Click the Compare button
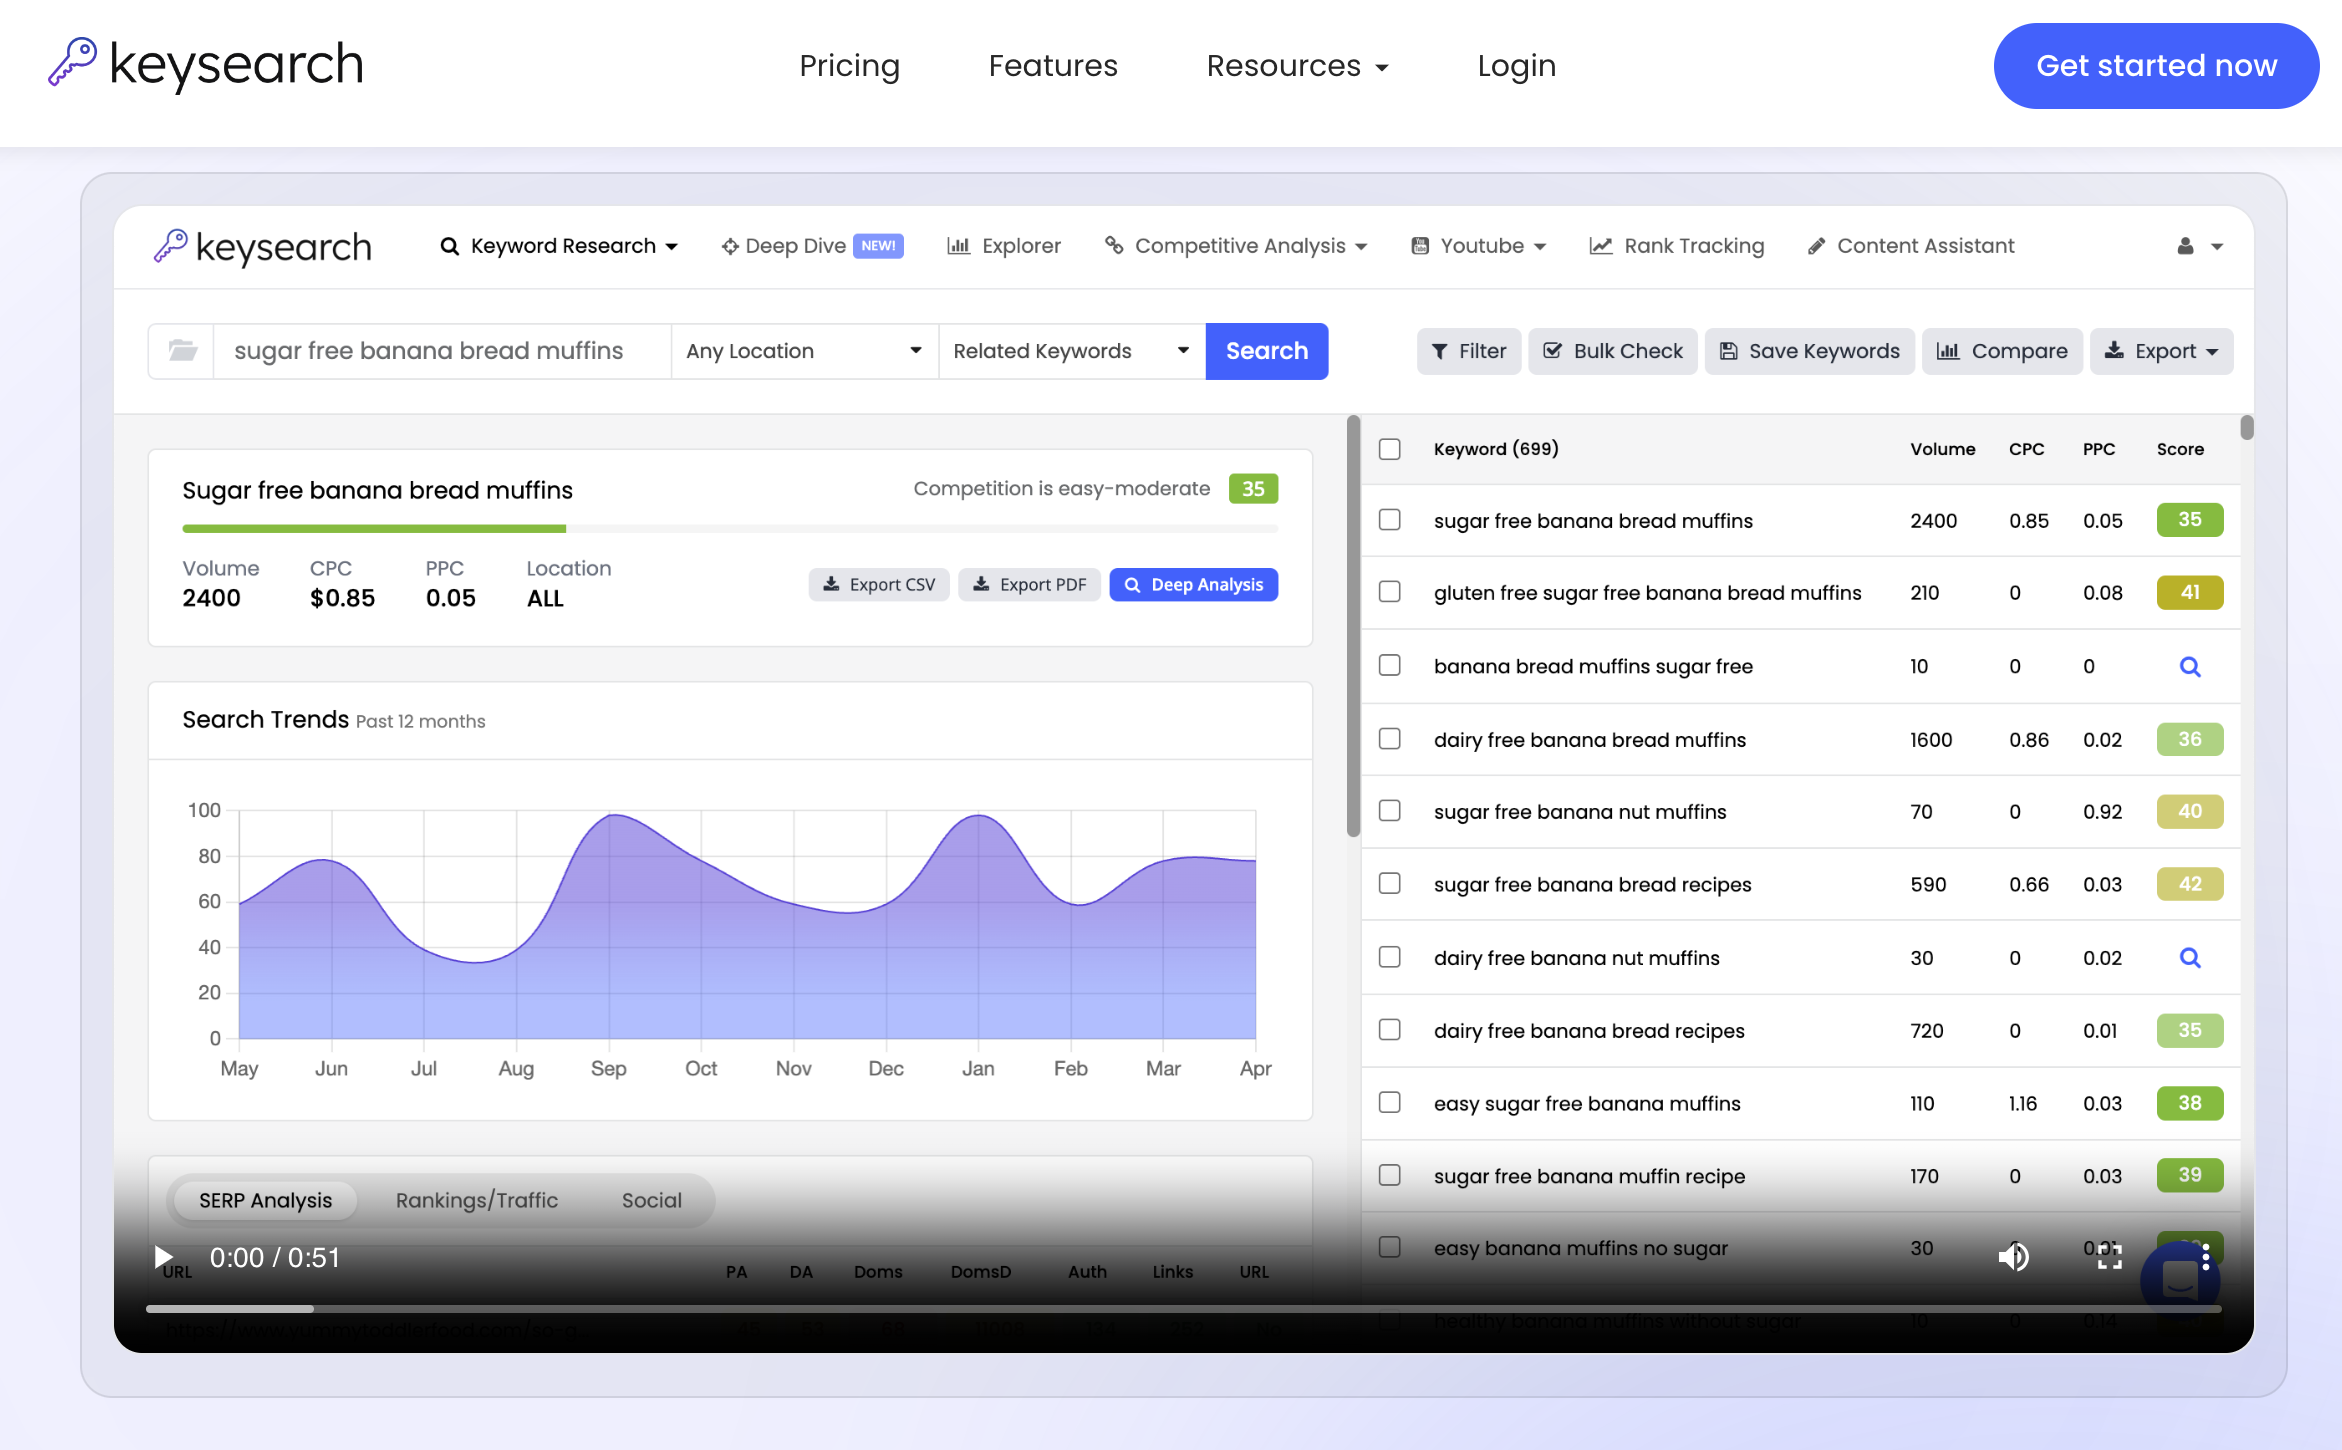Screen dimensions: 2342x1450 tap(2002, 351)
